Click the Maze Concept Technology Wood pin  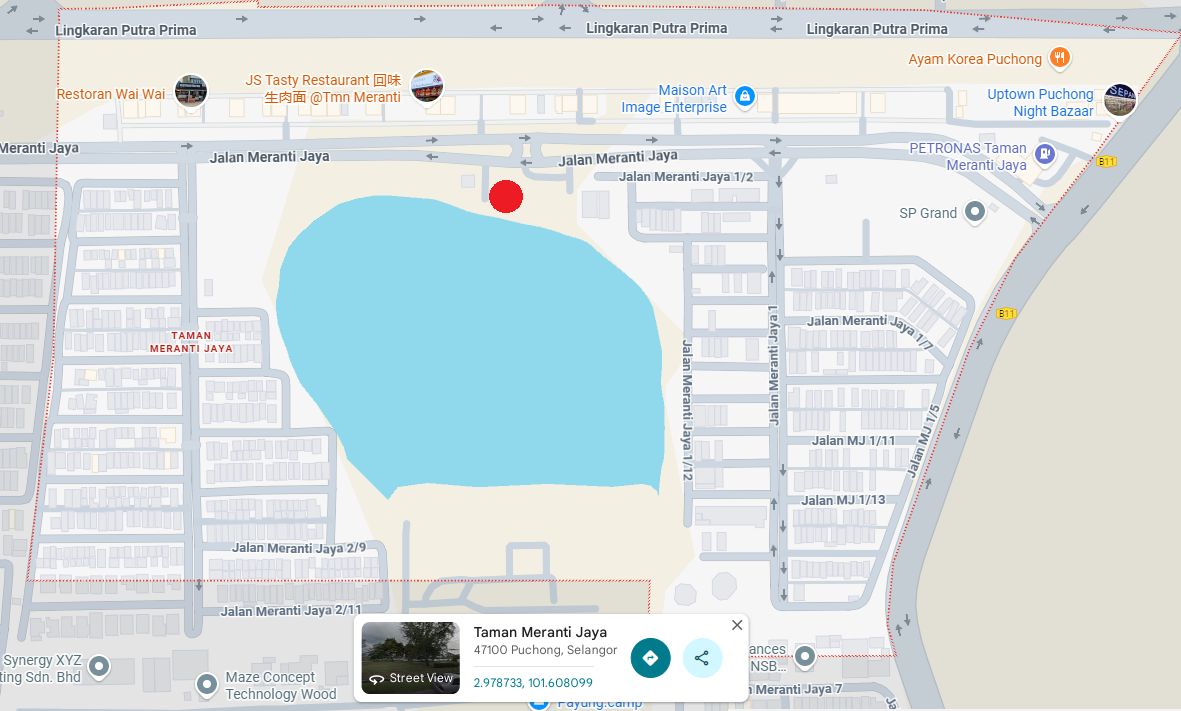pyautogui.click(x=207, y=685)
